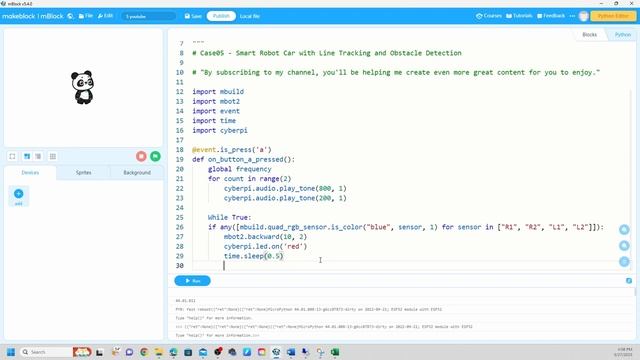Select the large stage layout icon

[27, 156]
